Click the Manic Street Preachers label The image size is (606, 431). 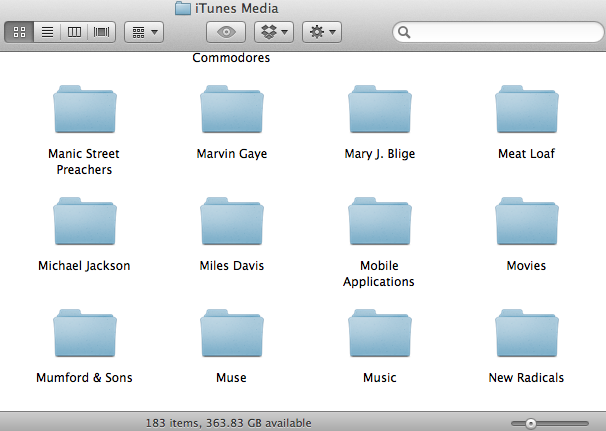click(84, 162)
